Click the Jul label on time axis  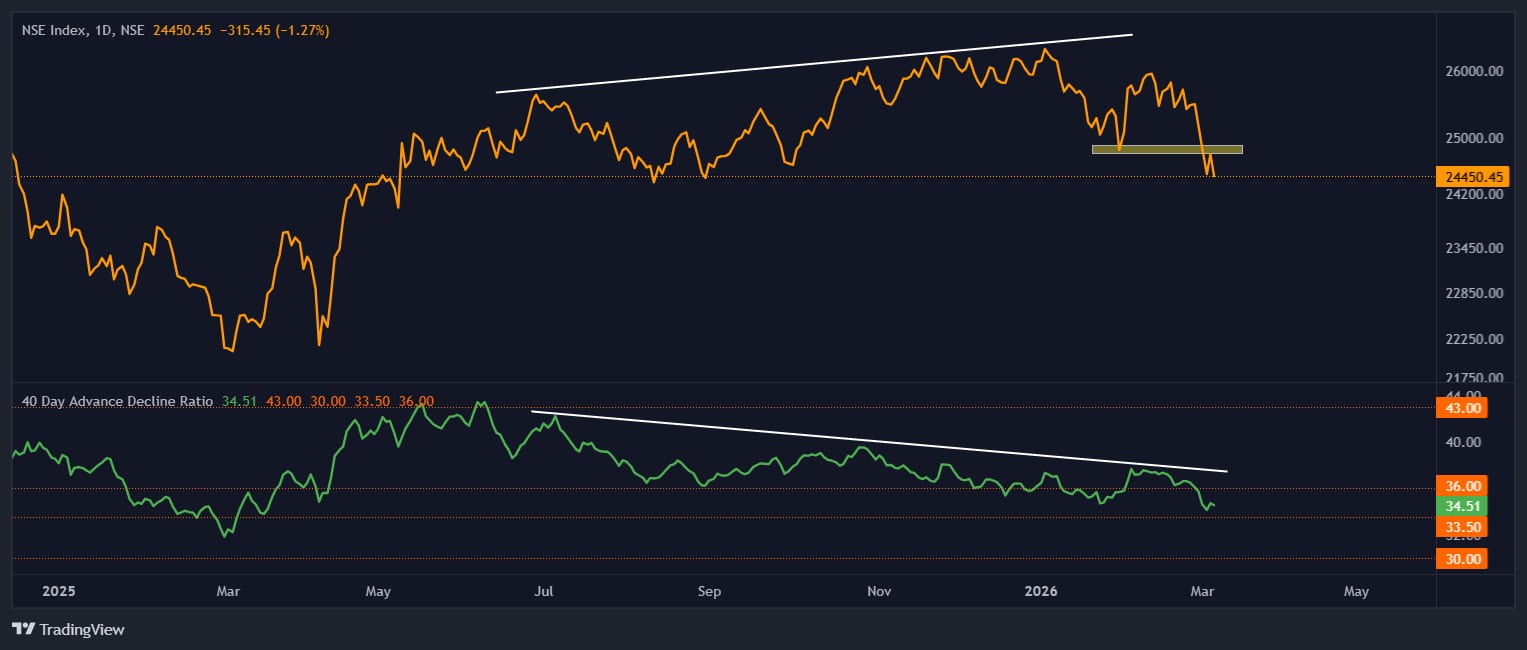pos(544,591)
